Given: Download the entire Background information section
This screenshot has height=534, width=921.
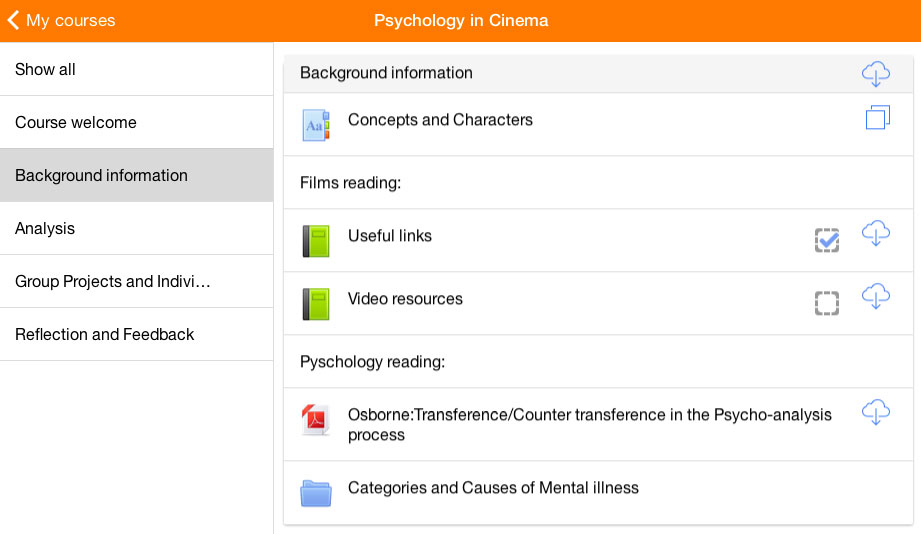Looking at the screenshot, I should point(875,74).
